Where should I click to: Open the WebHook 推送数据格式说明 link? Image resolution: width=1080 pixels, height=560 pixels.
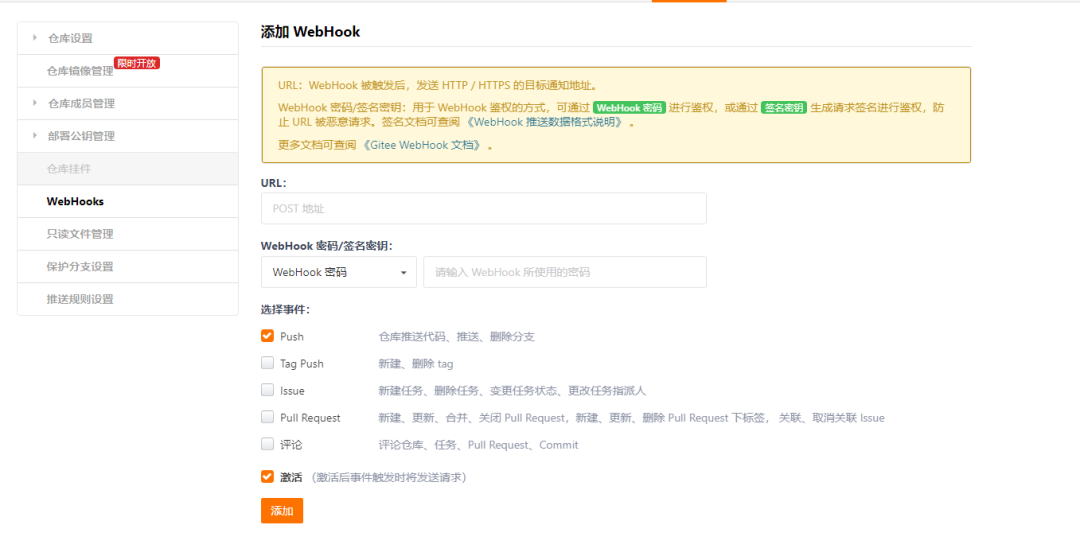point(546,122)
